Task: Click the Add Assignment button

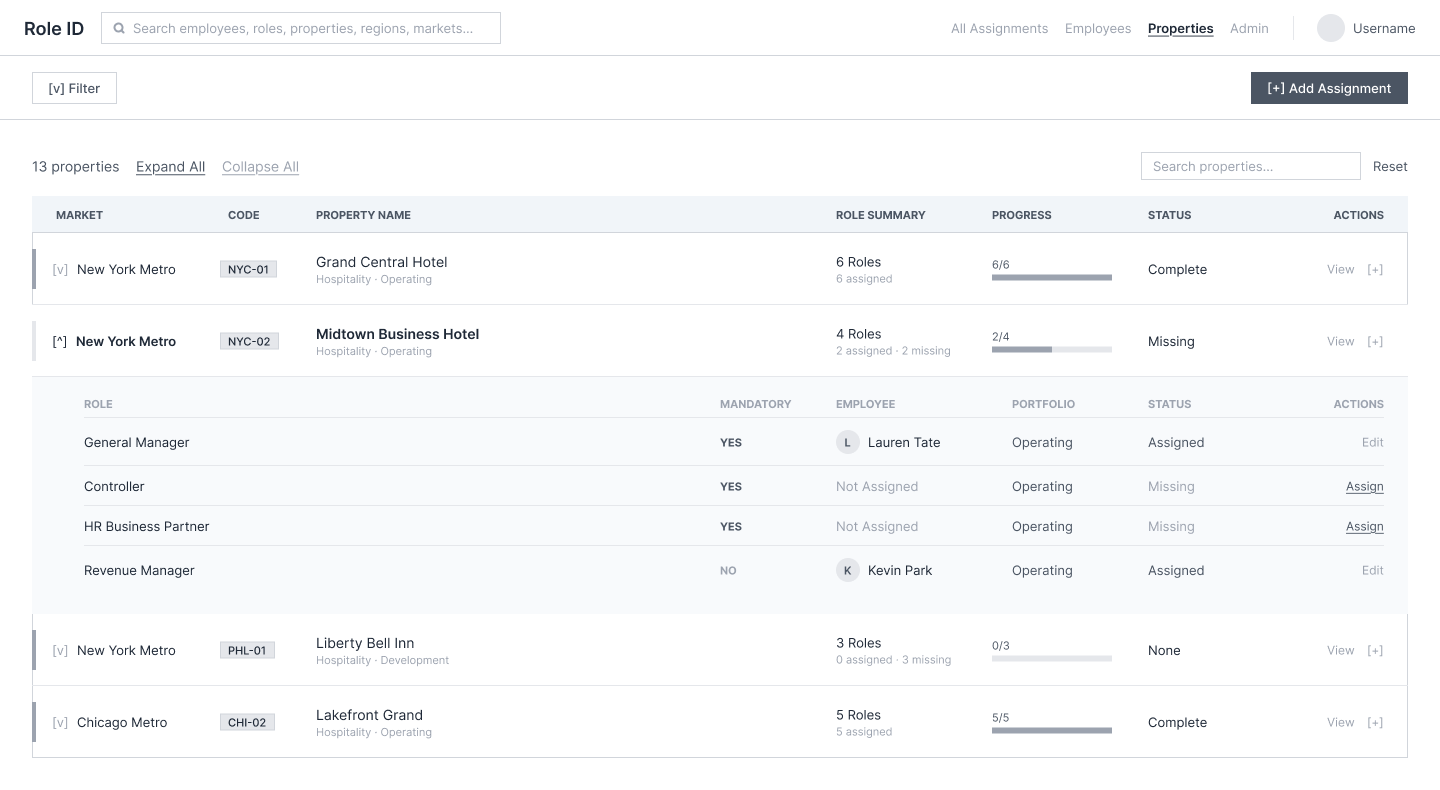Action: pyautogui.click(x=1329, y=88)
